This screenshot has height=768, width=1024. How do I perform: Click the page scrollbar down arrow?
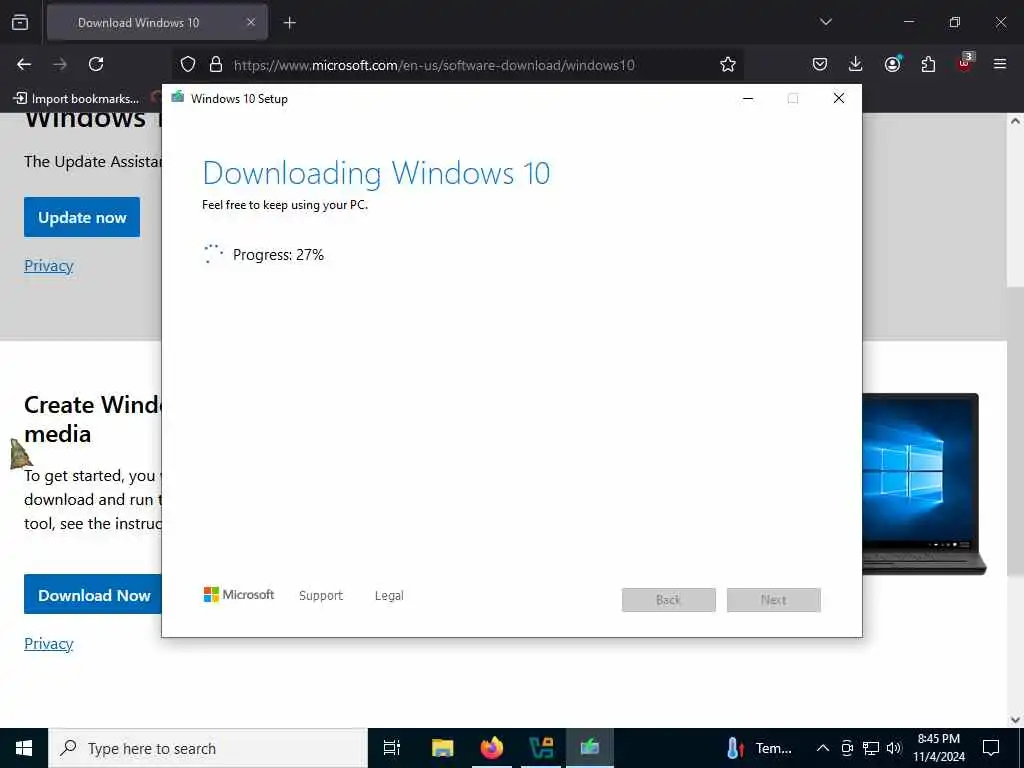(x=1015, y=720)
